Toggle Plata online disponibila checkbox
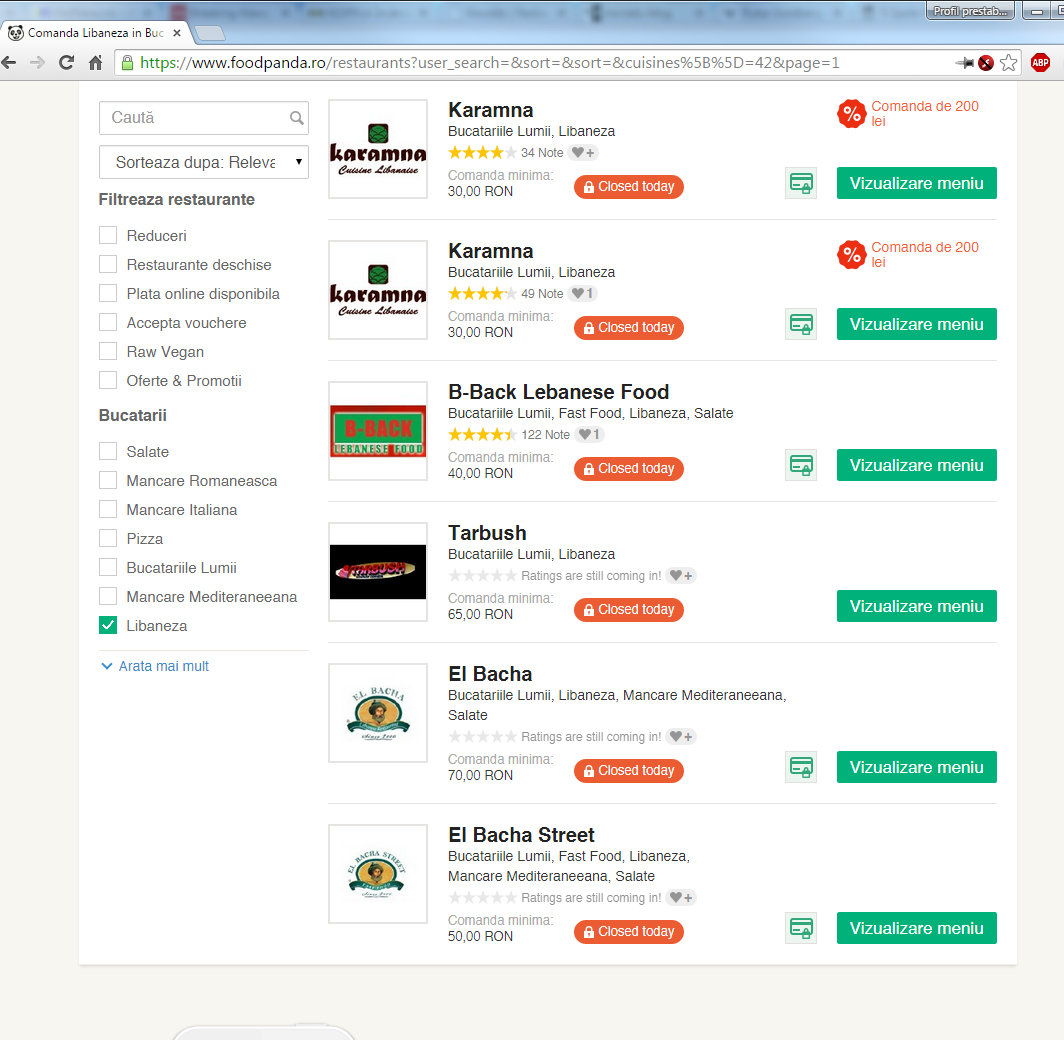This screenshot has width=1064, height=1040. [108, 294]
